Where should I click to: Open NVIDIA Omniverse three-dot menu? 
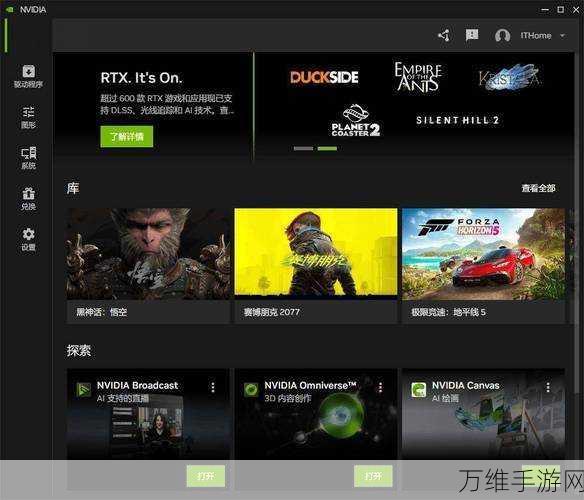(x=380, y=387)
